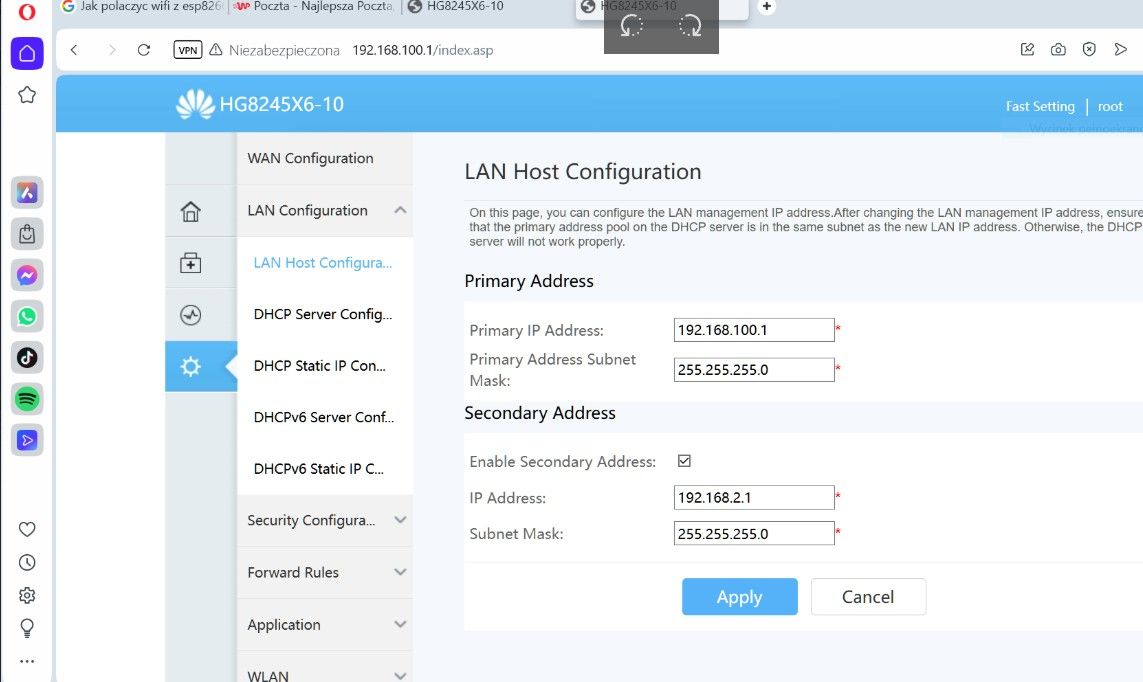Uncheck Enable Secondary Address checkbox
Viewport: 1143px width, 682px height.
(x=684, y=460)
